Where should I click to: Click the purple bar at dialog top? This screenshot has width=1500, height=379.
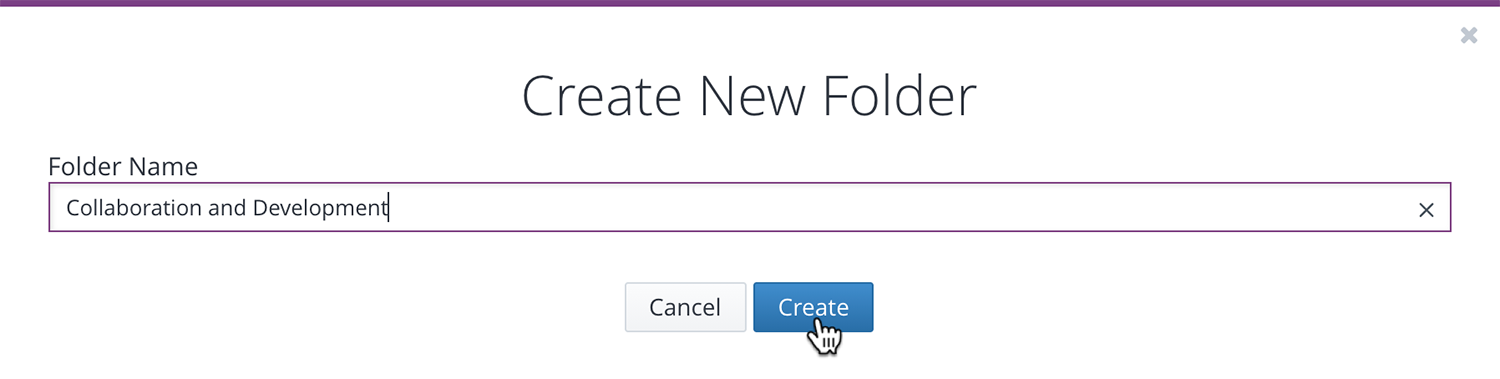[750, 3]
